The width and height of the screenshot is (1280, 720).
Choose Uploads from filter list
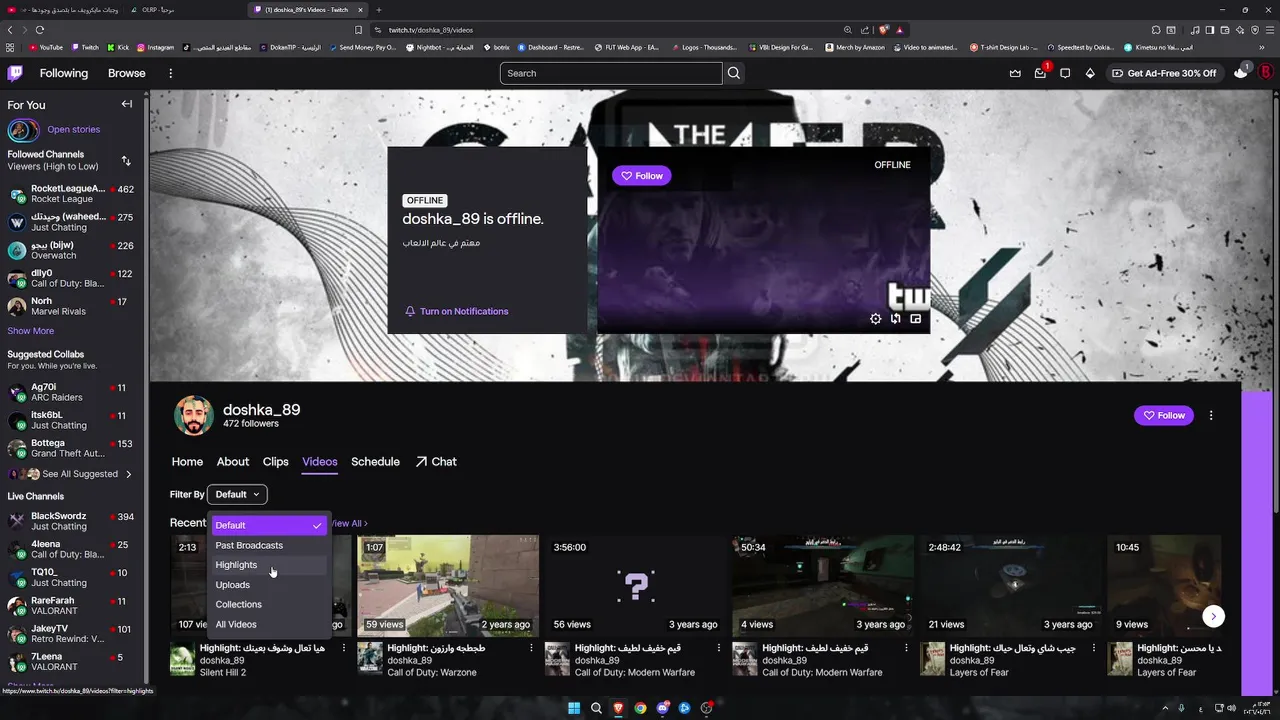point(268,585)
